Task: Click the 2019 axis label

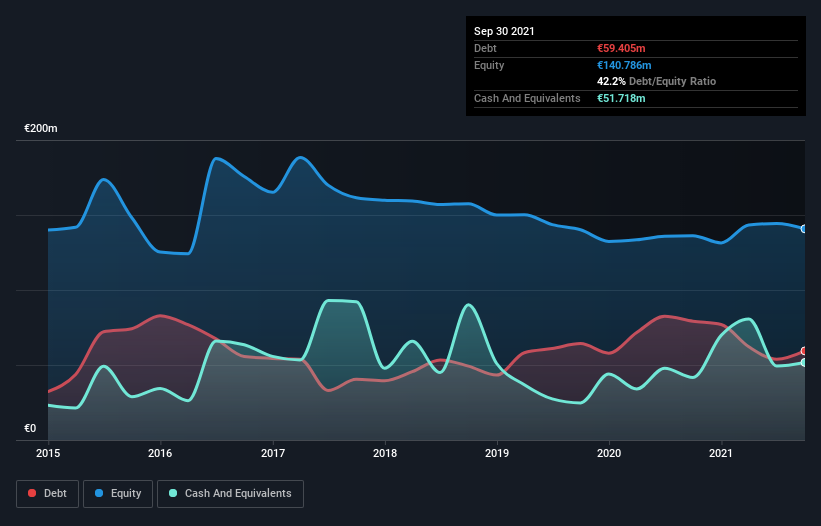Action: (497, 453)
